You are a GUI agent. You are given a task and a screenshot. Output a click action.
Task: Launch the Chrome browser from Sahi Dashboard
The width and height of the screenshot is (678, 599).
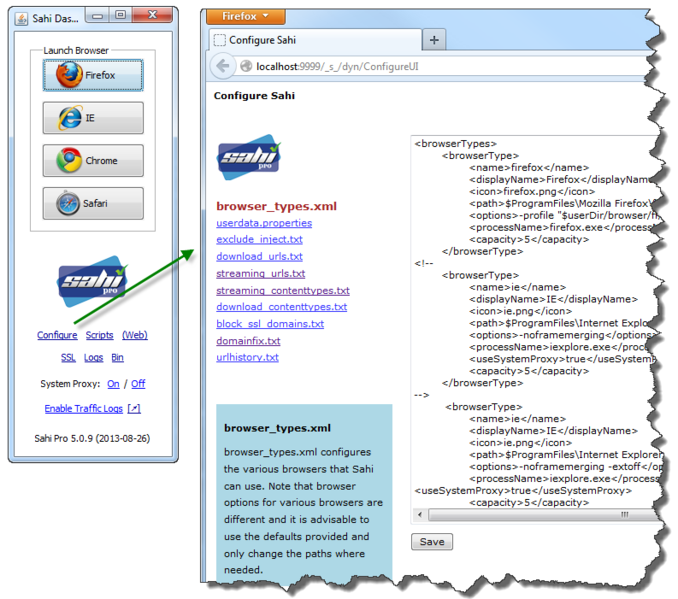pos(93,160)
